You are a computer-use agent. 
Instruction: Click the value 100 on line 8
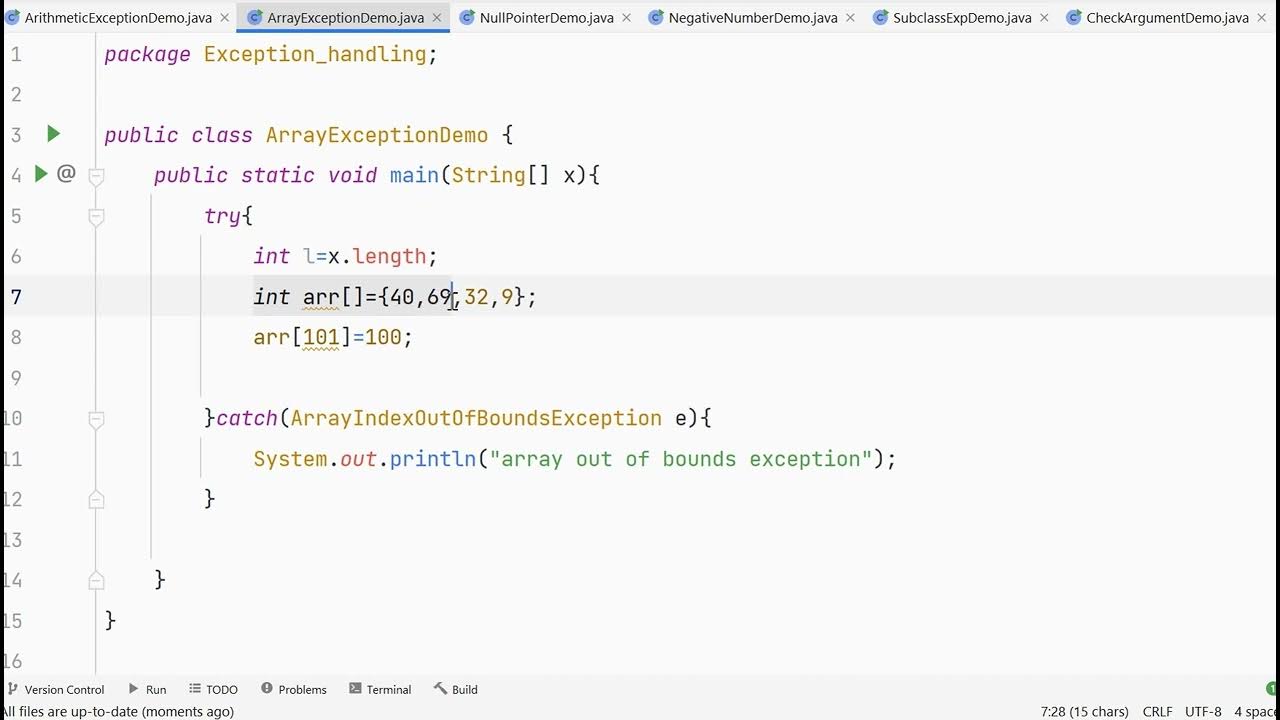tap(383, 337)
